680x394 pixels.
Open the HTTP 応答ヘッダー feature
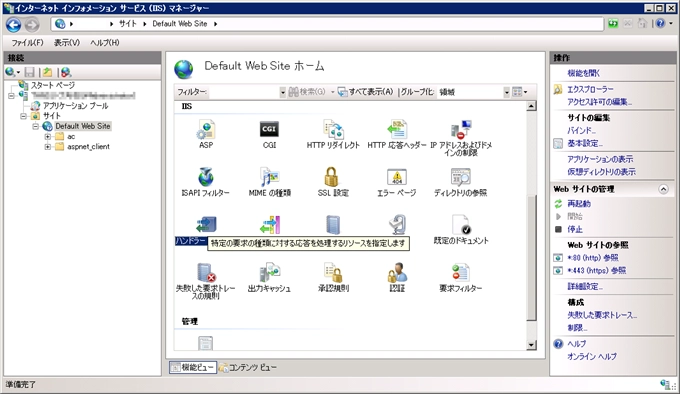click(397, 135)
